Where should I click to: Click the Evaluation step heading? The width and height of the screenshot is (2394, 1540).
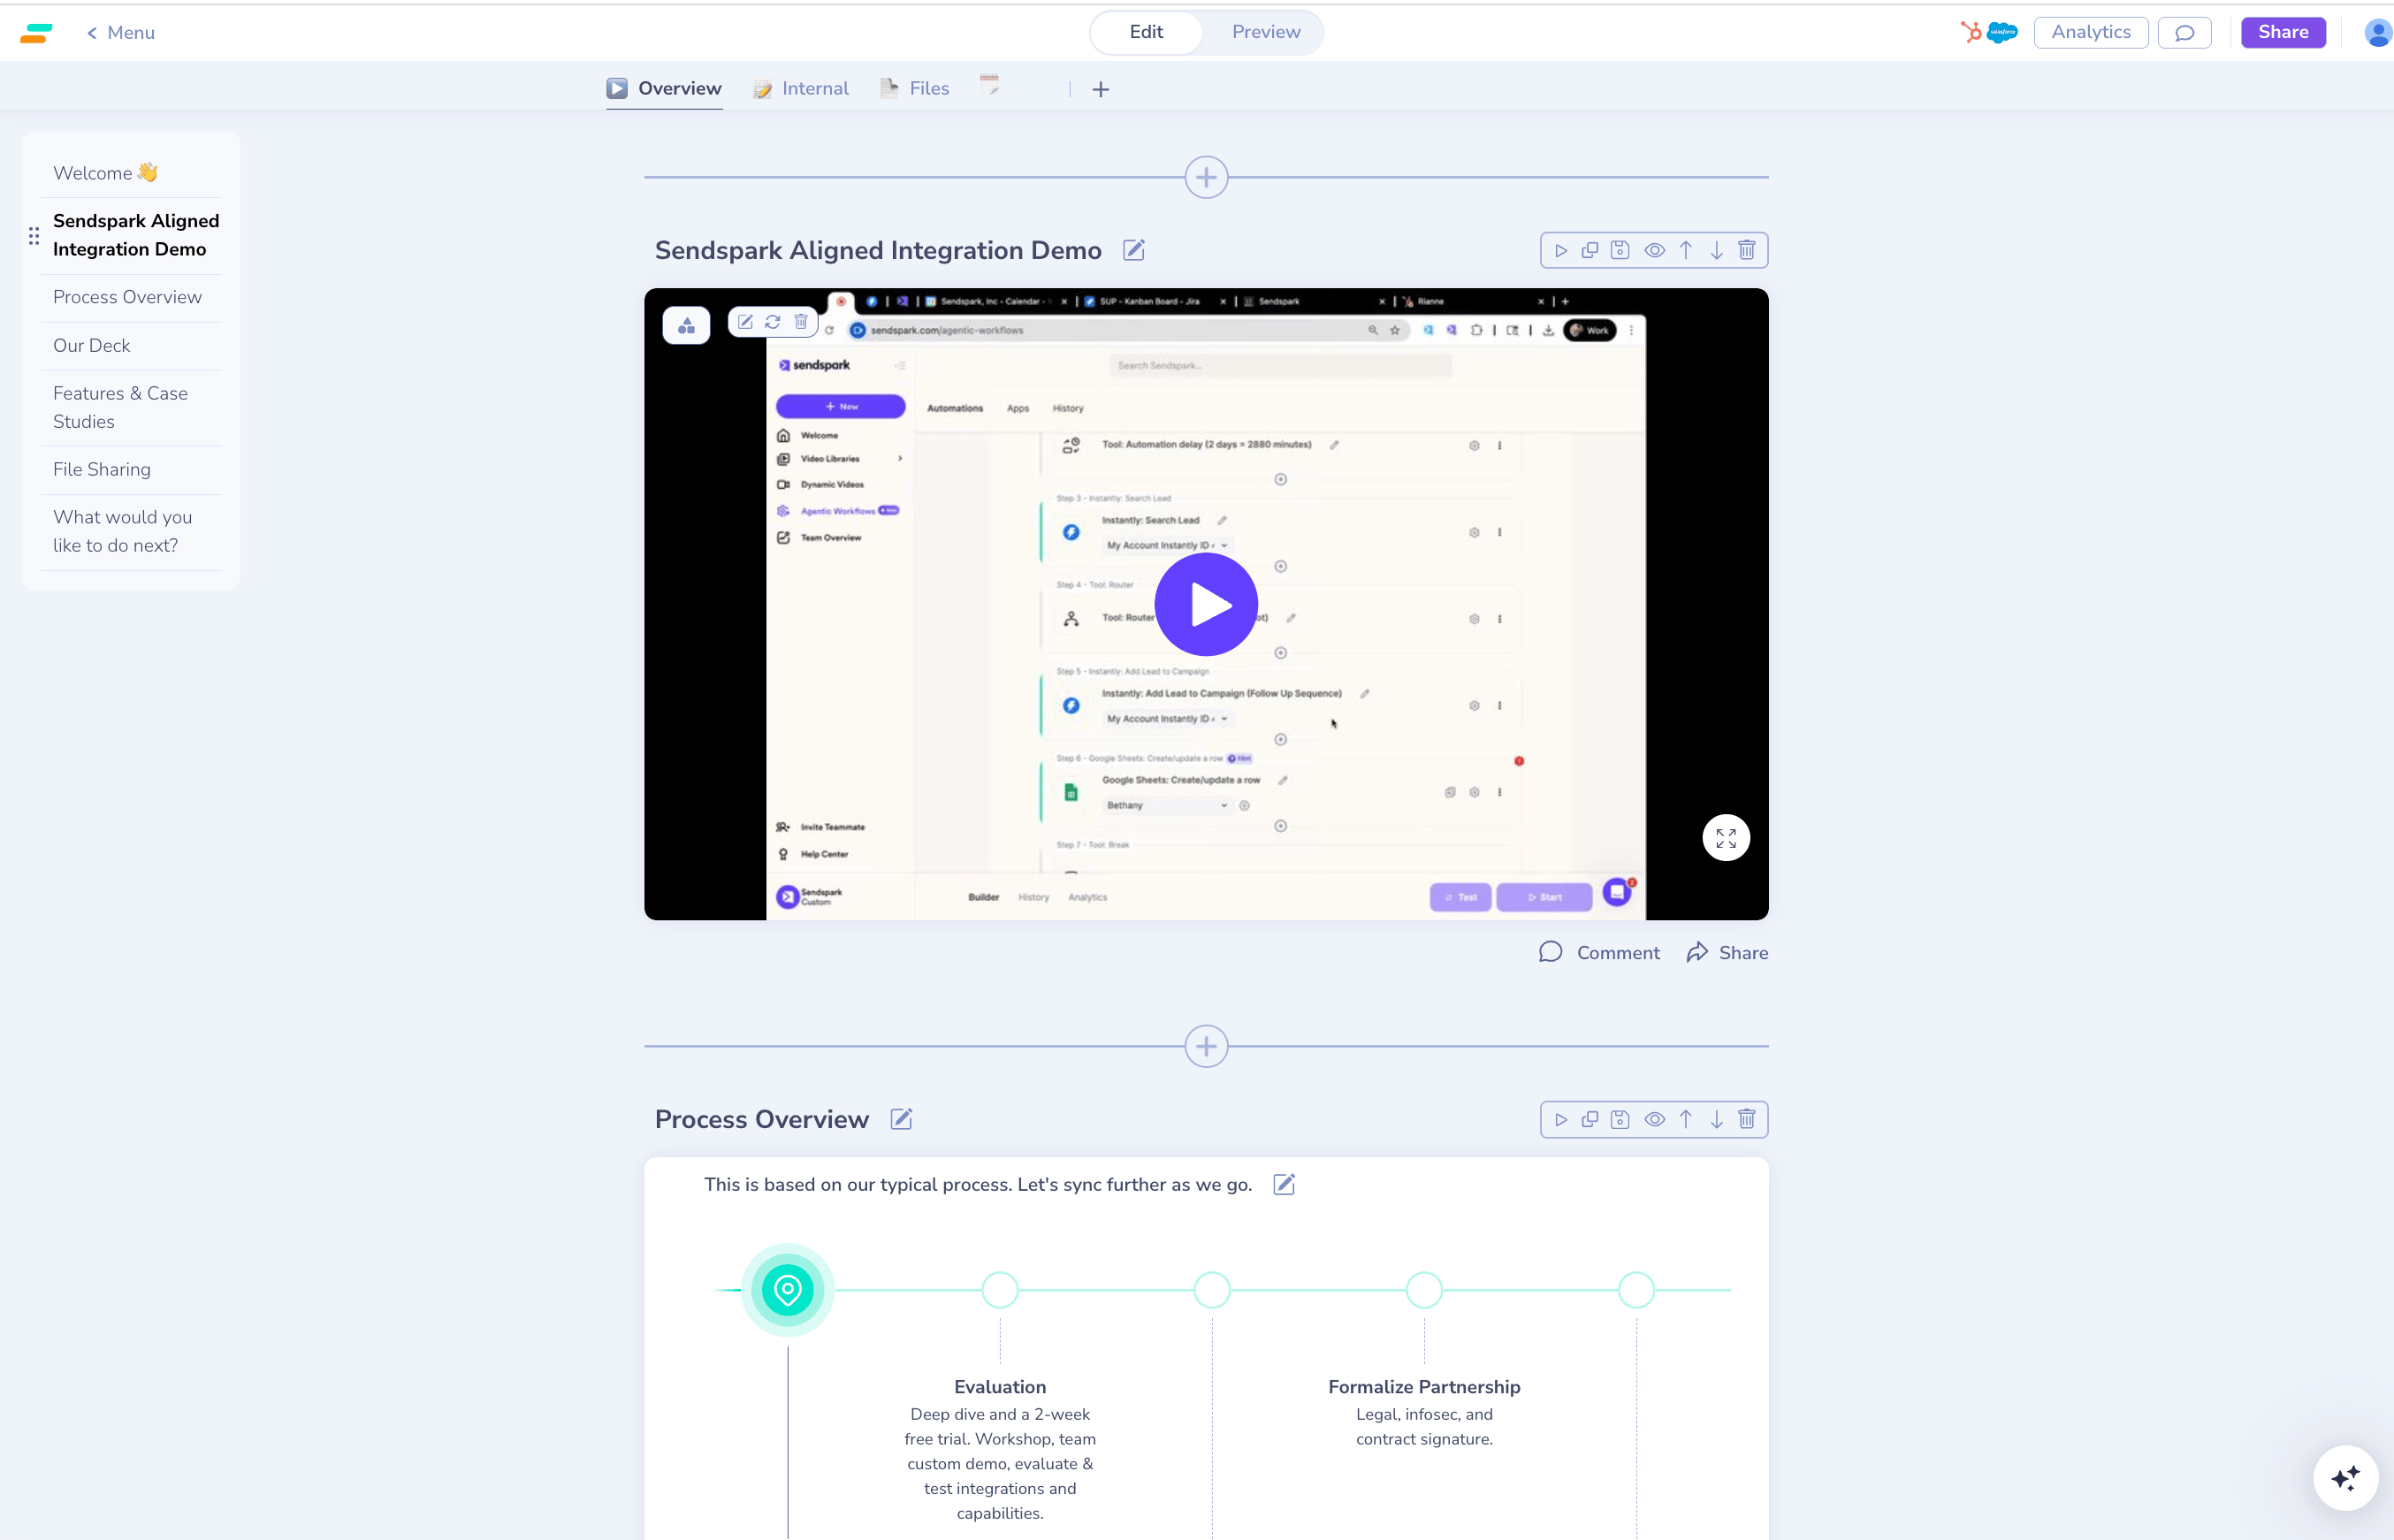point(1000,1387)
